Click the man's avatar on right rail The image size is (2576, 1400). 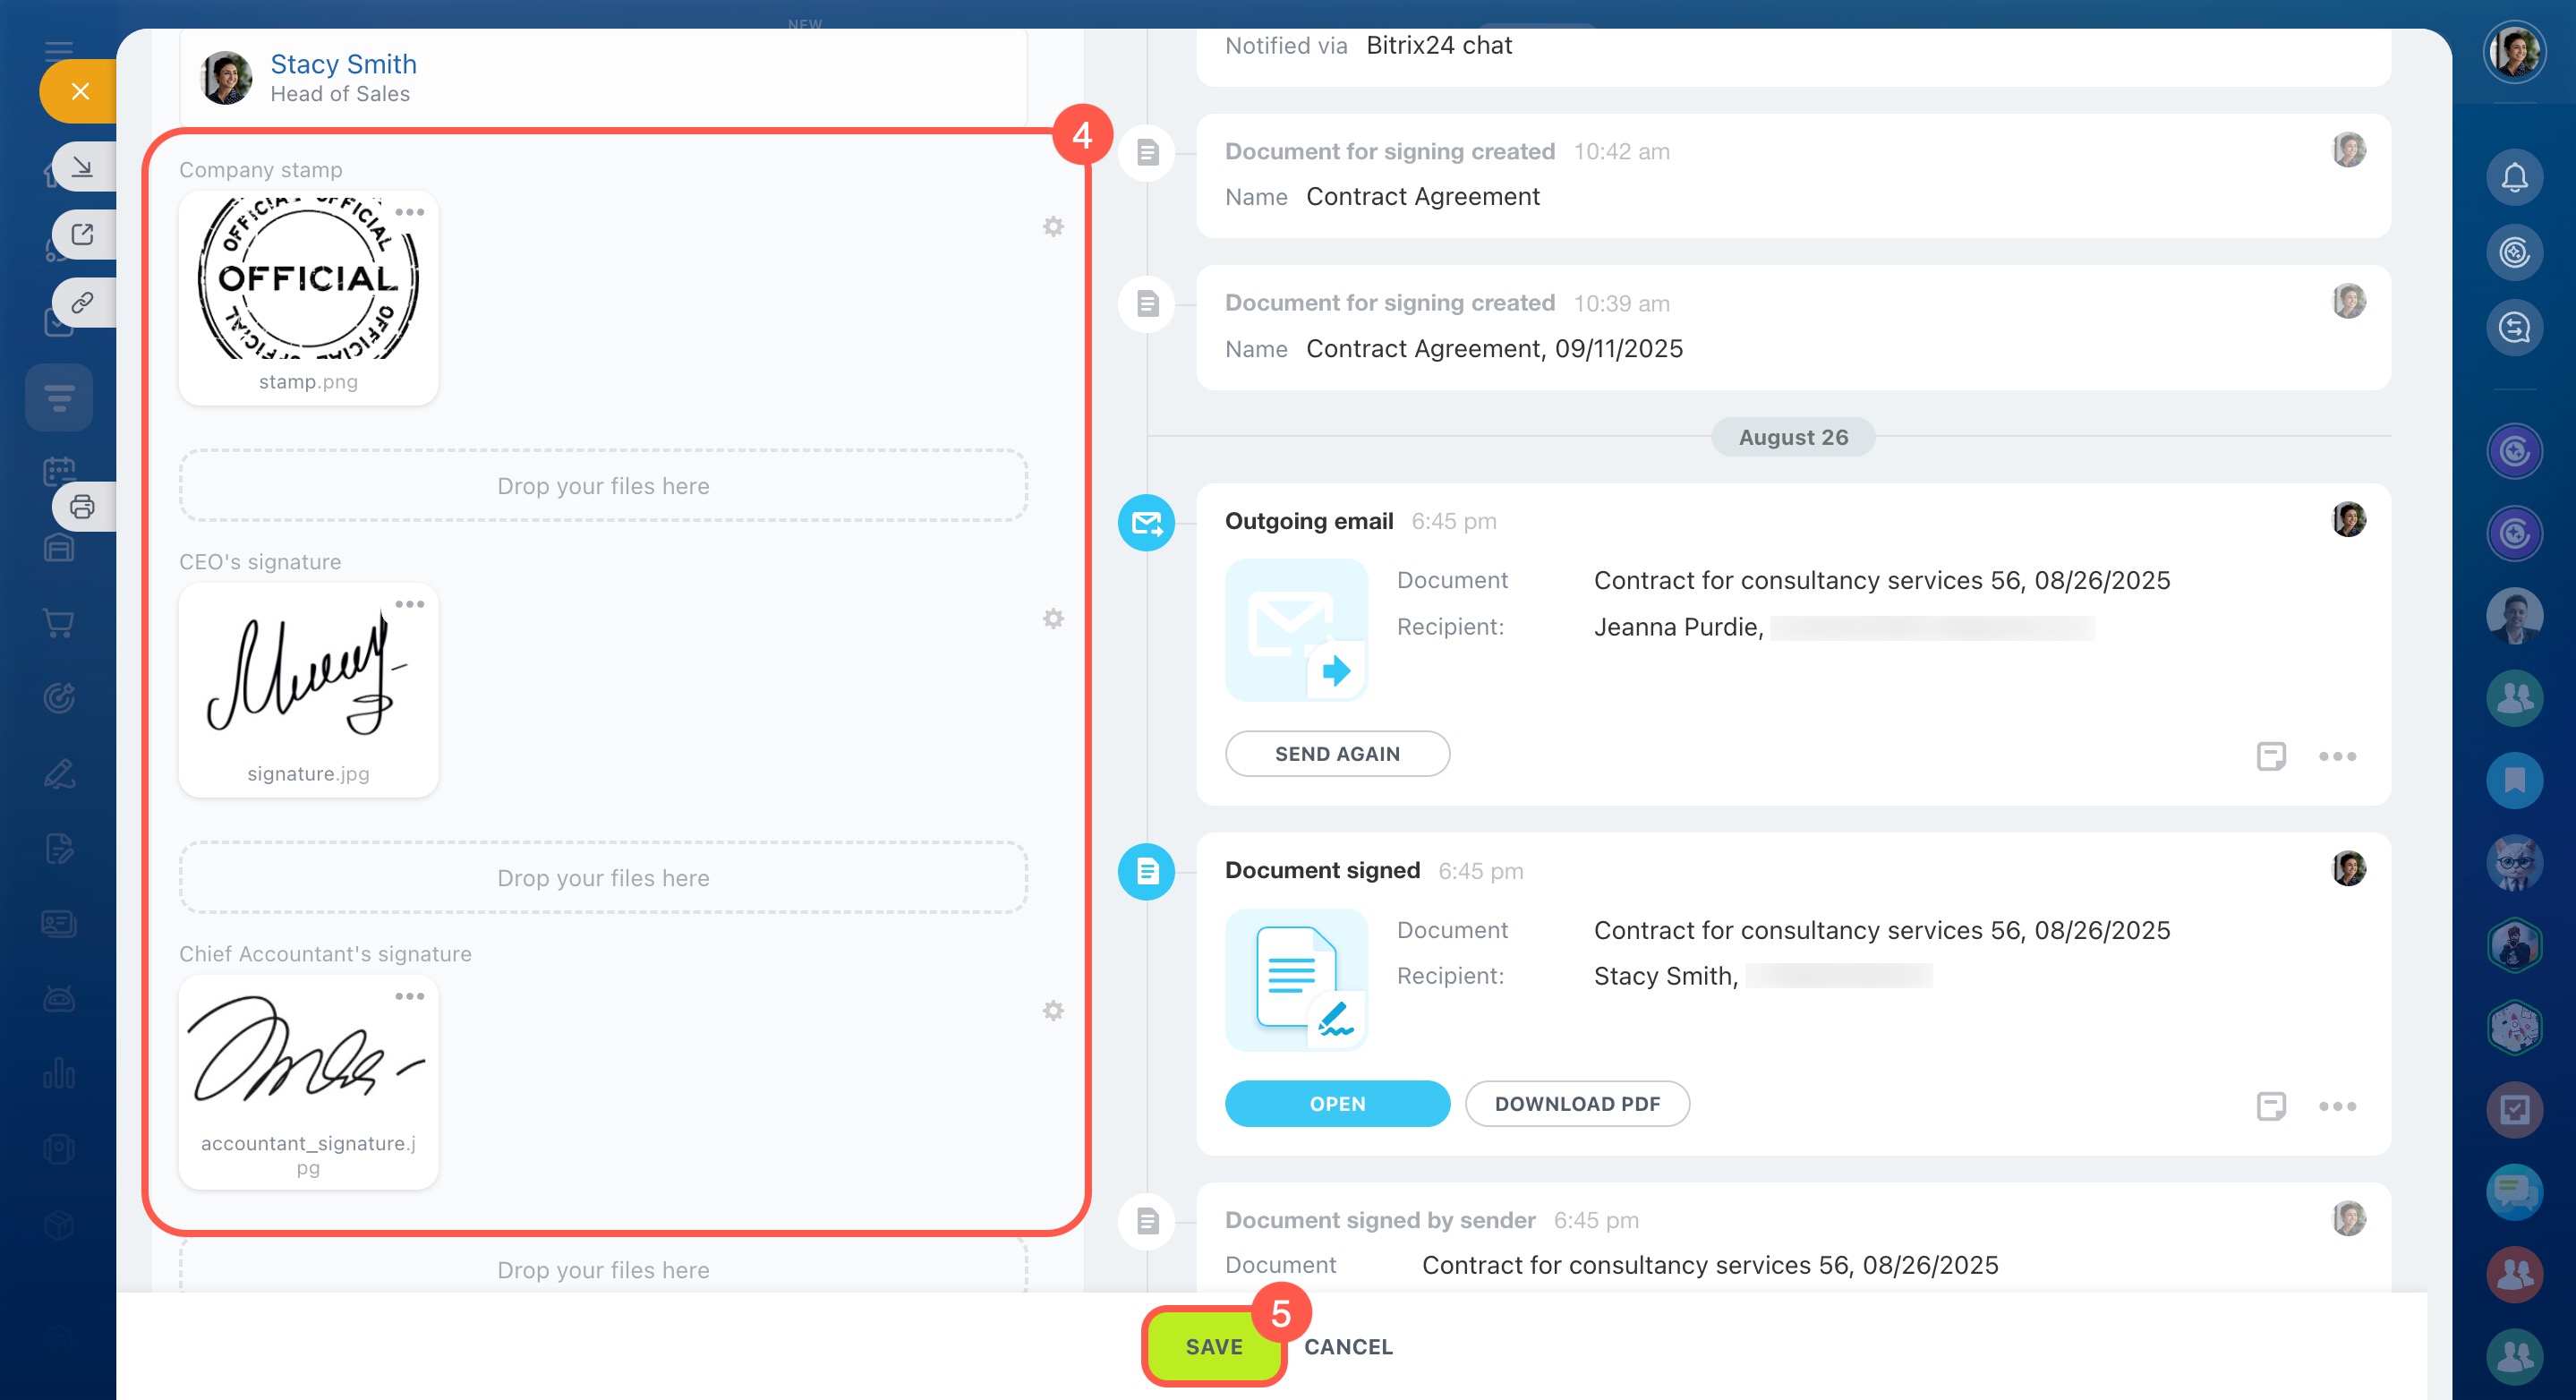[x=2514, y=616]
